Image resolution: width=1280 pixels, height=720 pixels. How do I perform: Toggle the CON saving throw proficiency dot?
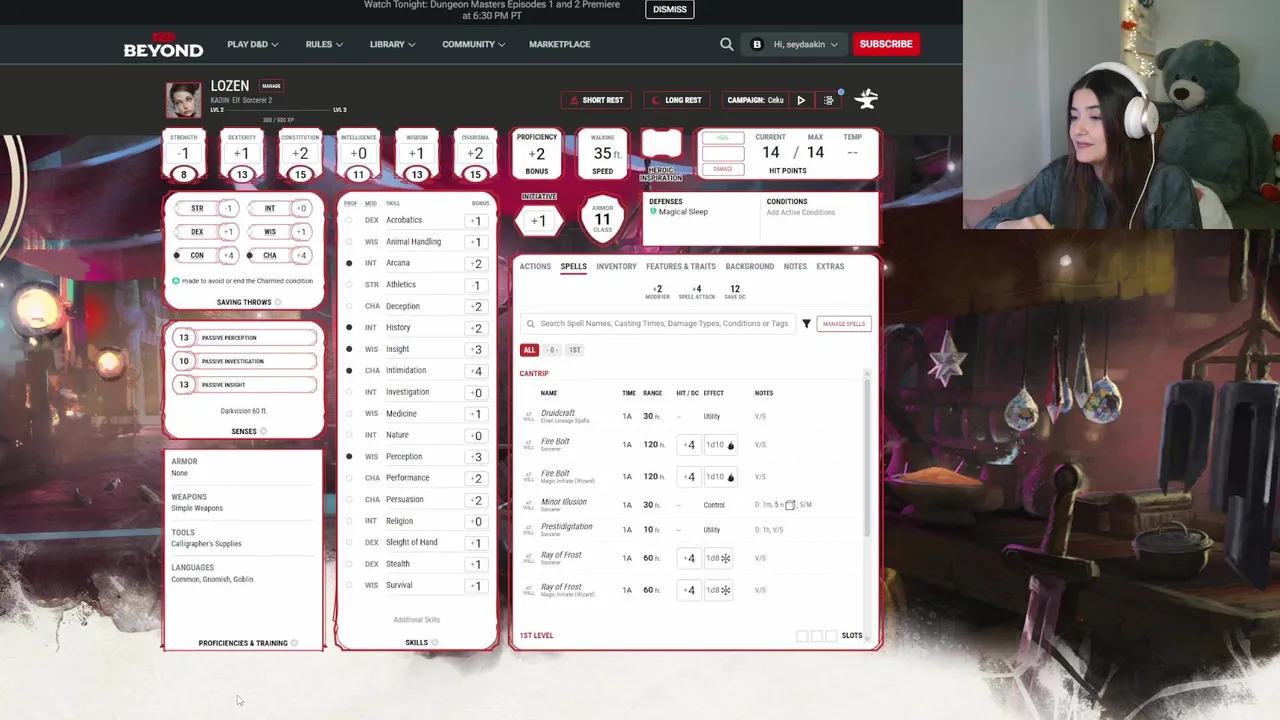pos(177,255)
